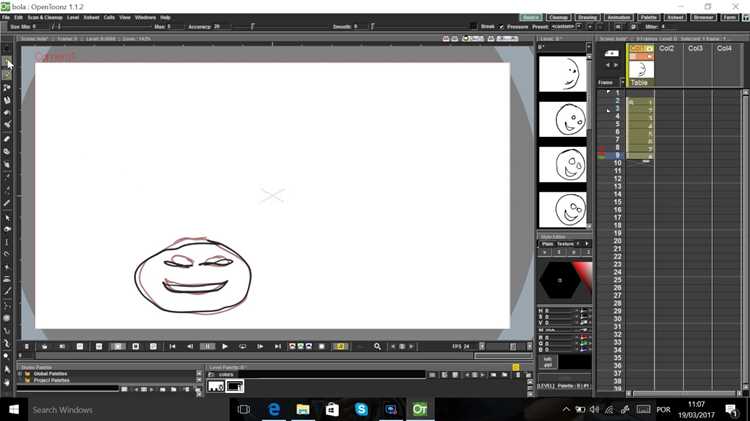The width and height of the screenshot is (750, 421).
Task: Click the magnifier icon in playback bar
Action: click(377, 346)
